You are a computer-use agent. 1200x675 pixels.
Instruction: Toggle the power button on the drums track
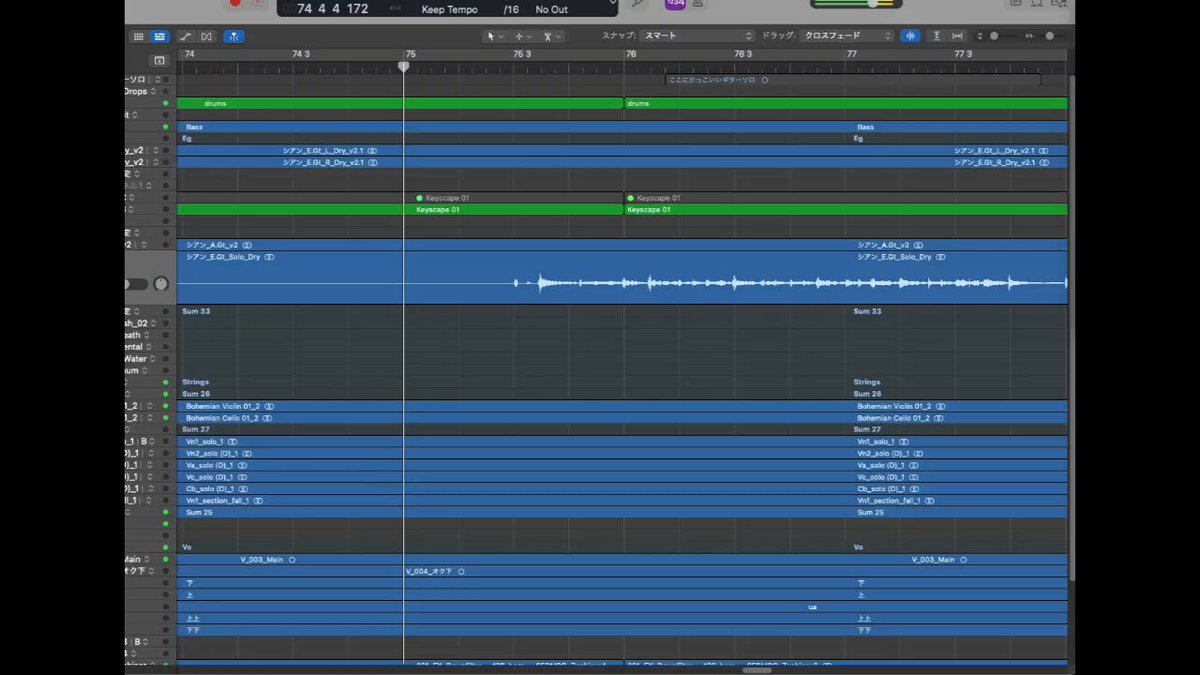[x=165, y=103]
